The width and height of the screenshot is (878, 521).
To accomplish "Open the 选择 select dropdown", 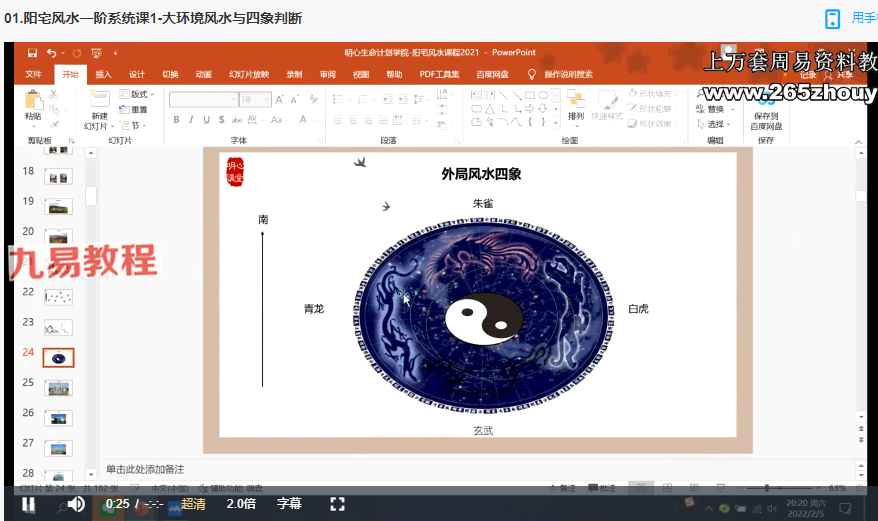I will [x=713, y=124].
